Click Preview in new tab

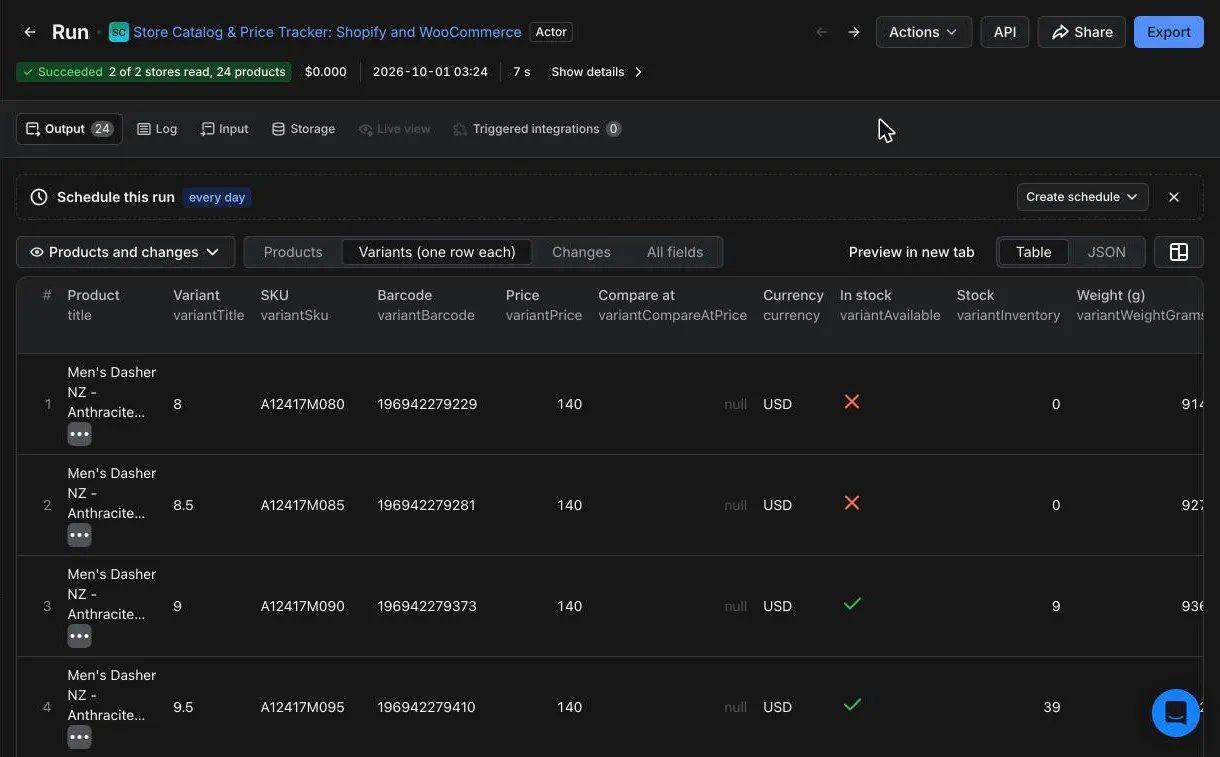[911, 252]
